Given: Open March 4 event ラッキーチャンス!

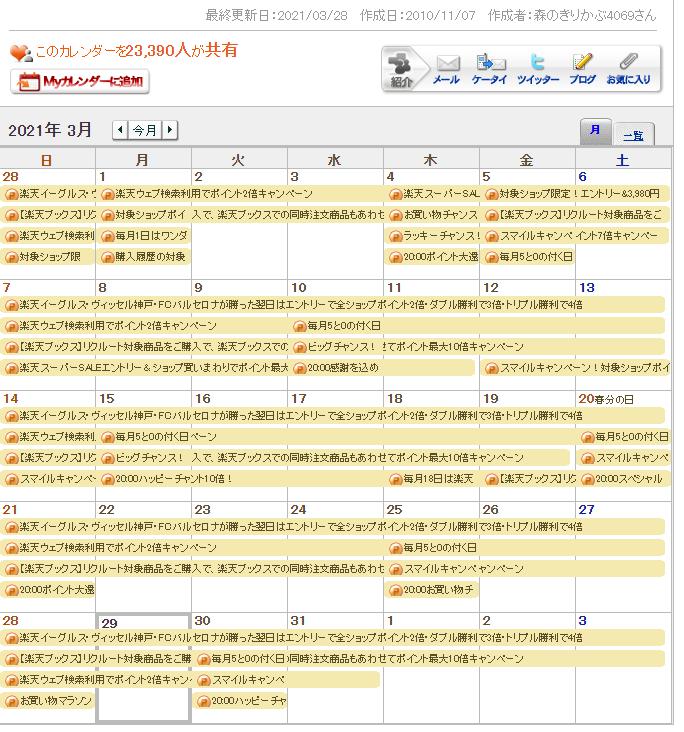Looking at the screenshot, I should tap(432, 236).
